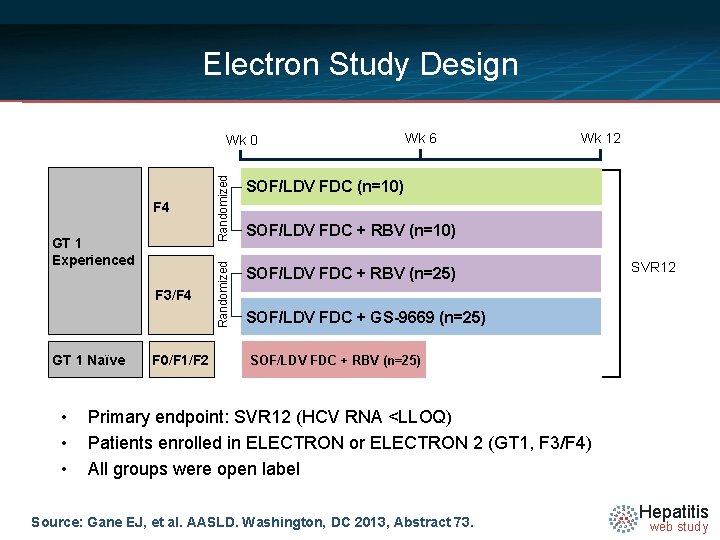The image size is (720, 540).
Task: Click the GT 1 Experienced box
Action: (x=95, y=251)
